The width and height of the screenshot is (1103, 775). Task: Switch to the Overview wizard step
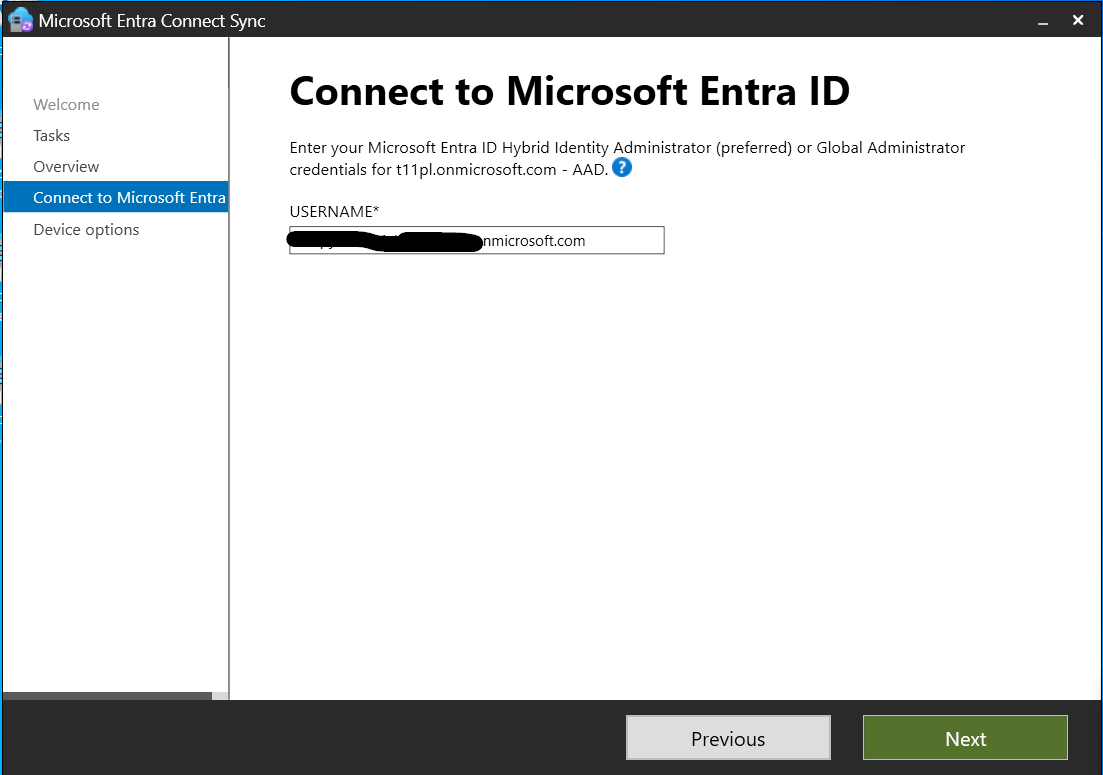[66, 166]
